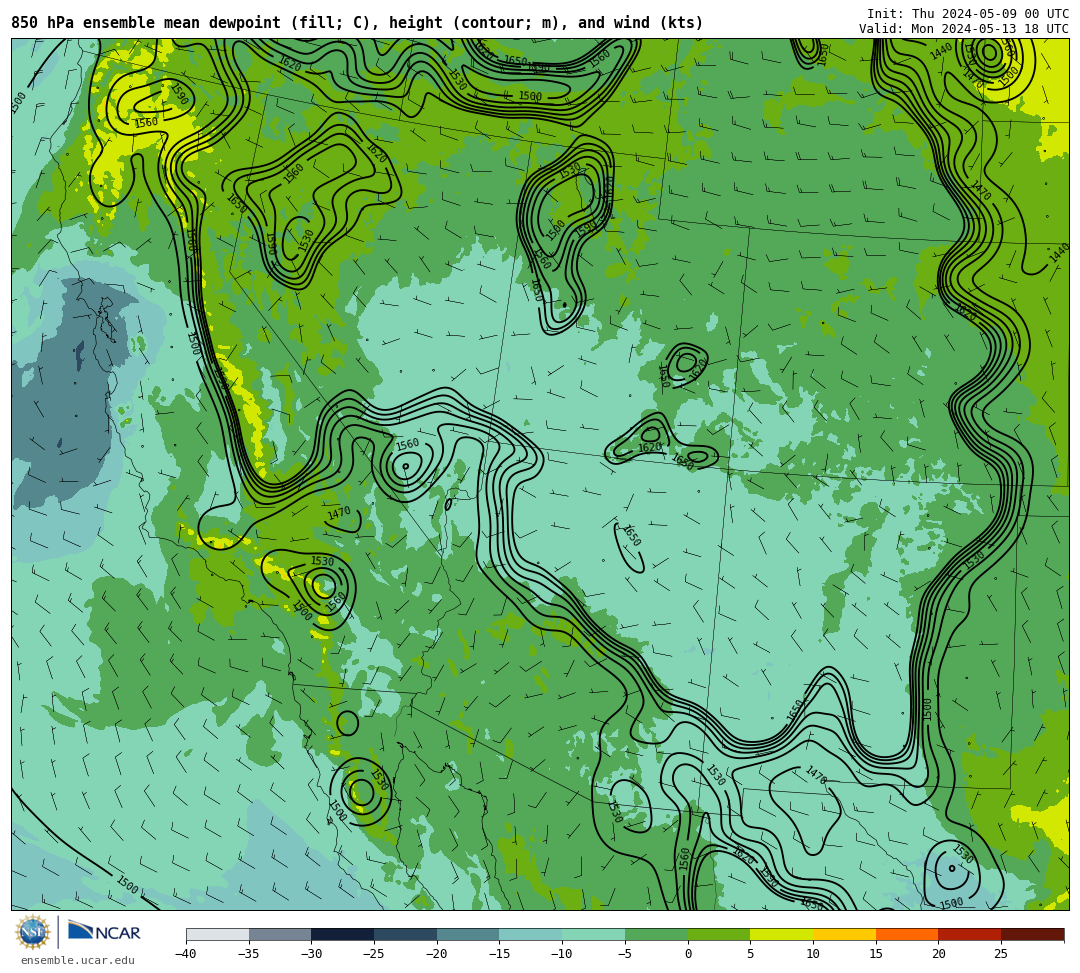Image resolution: width=1080 pixels, height=973 pixels.
Task: Click the -20 colorbar tick label
Action: point(437,954)
